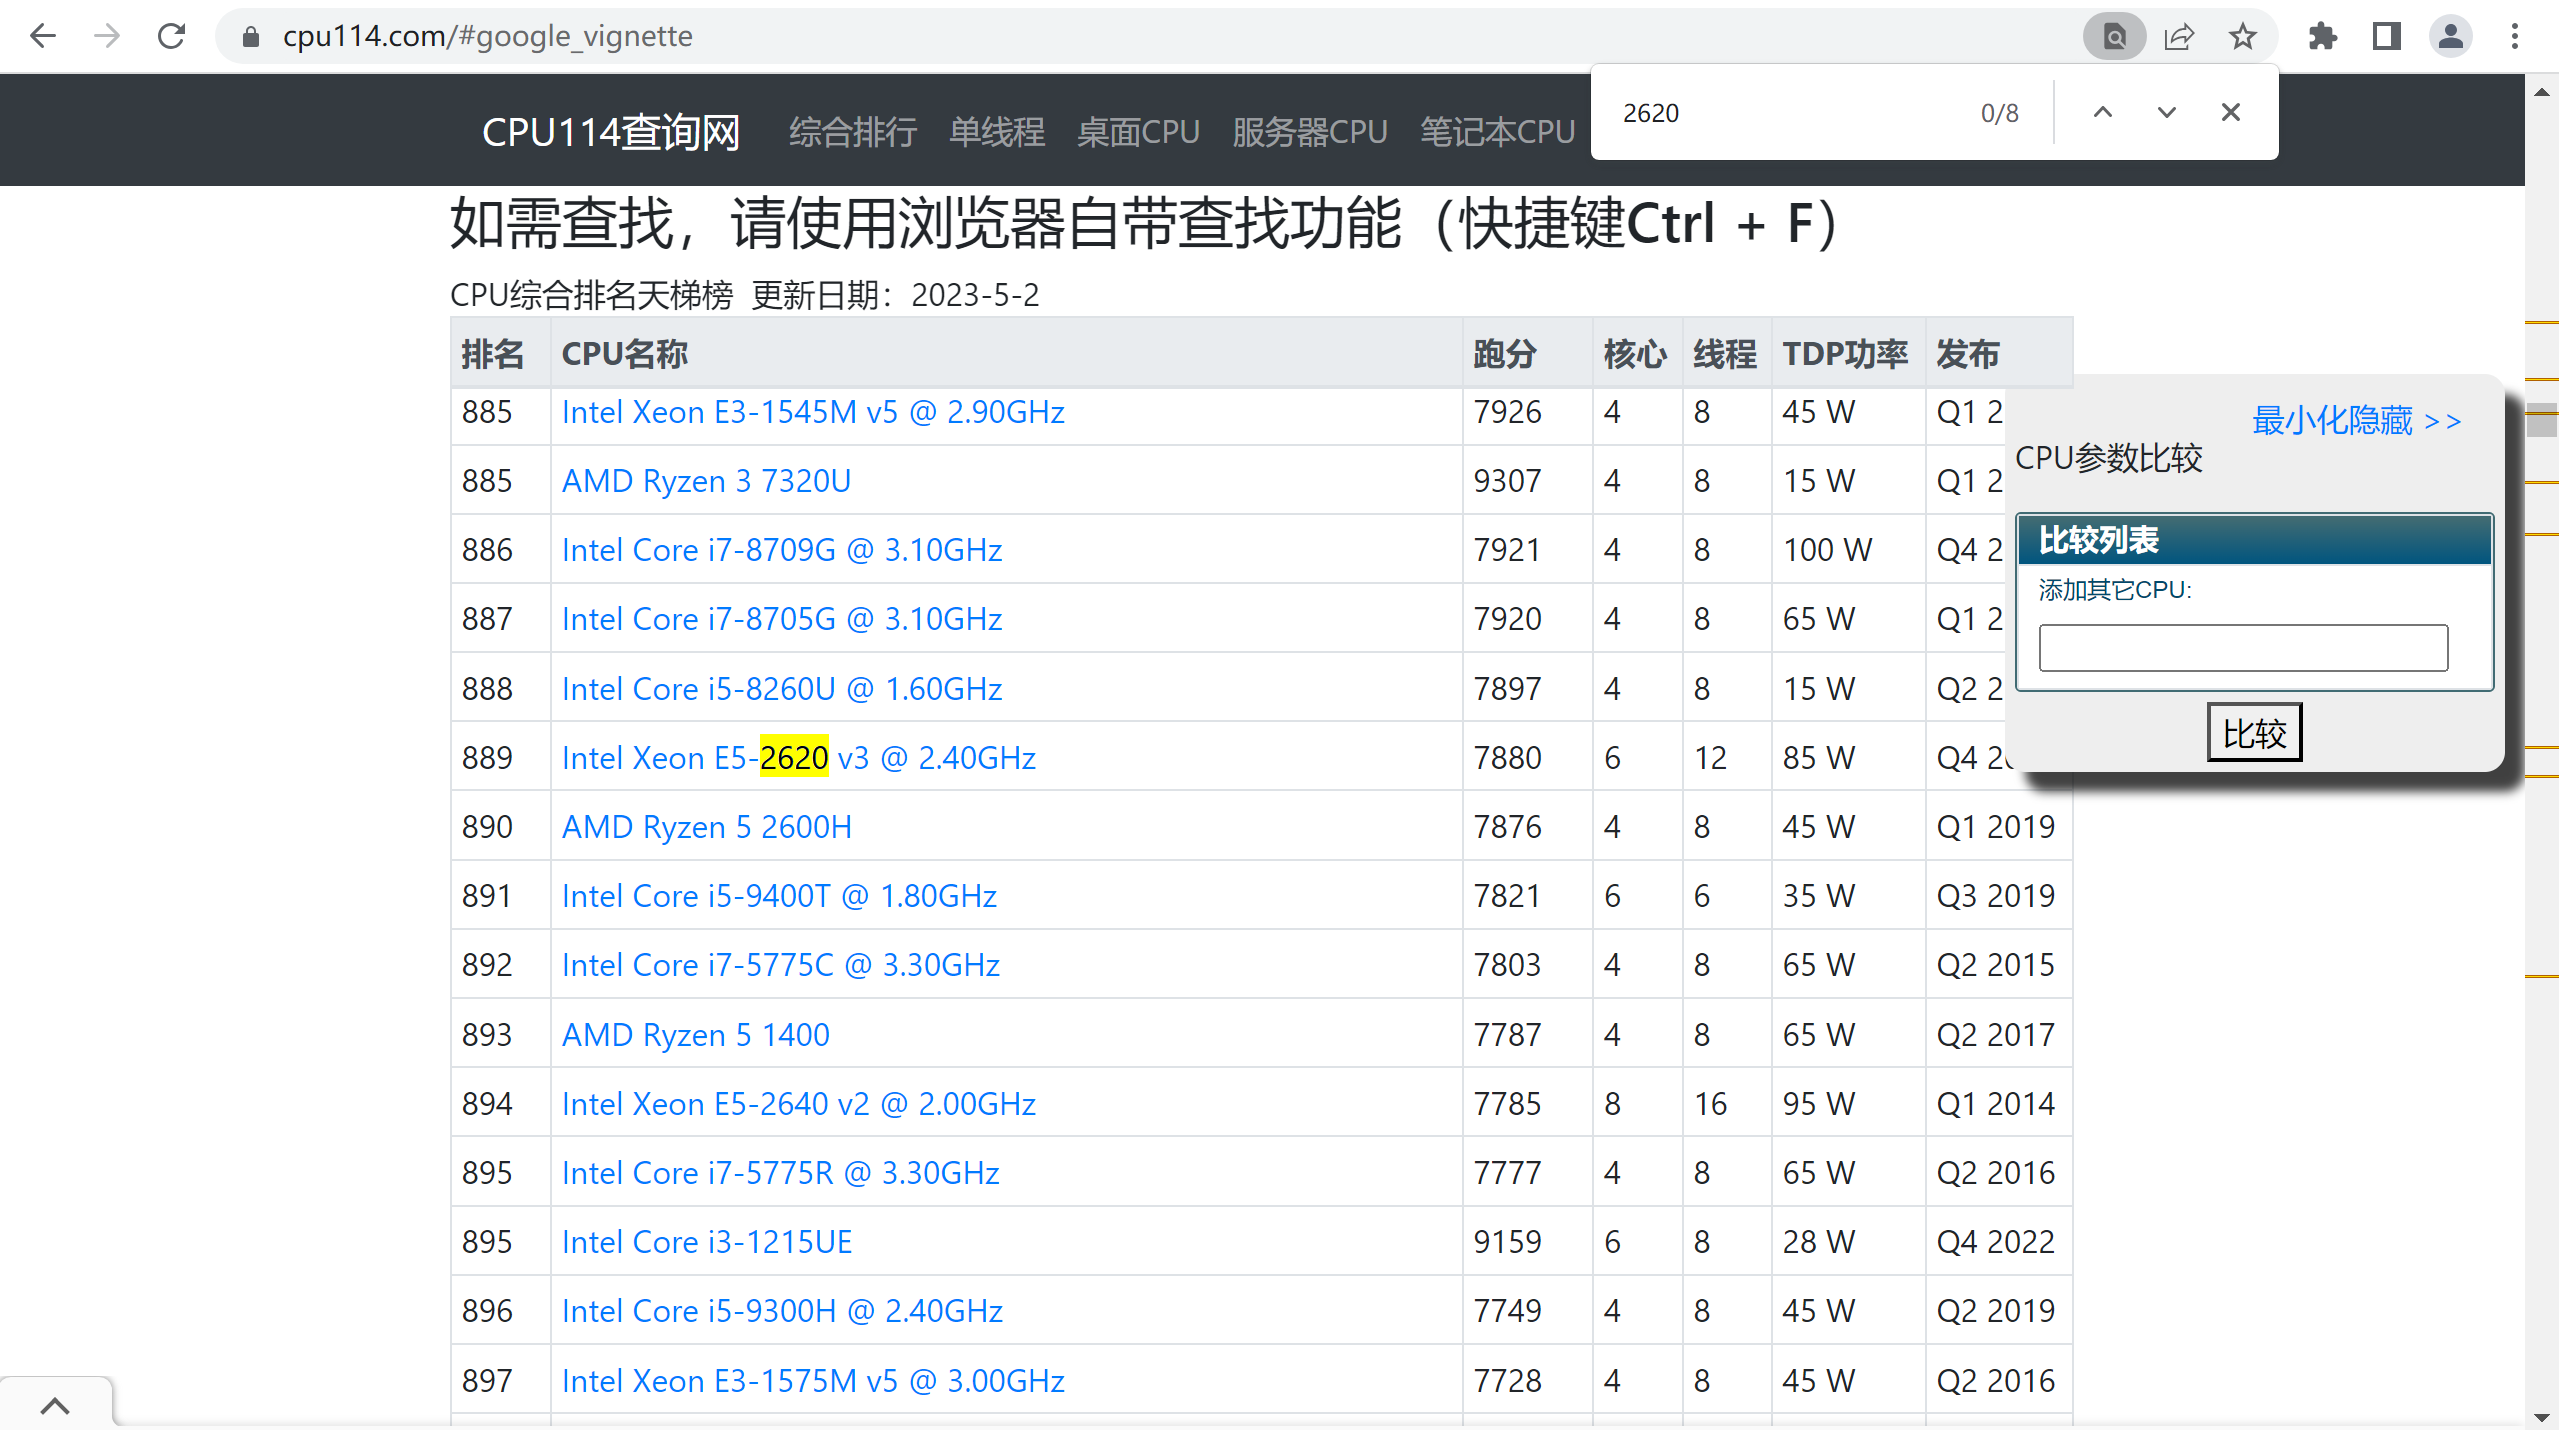Click the 添加其它CPU input field
The width and height of the screenshot is (2559, 1430).
pos(2243,648)
